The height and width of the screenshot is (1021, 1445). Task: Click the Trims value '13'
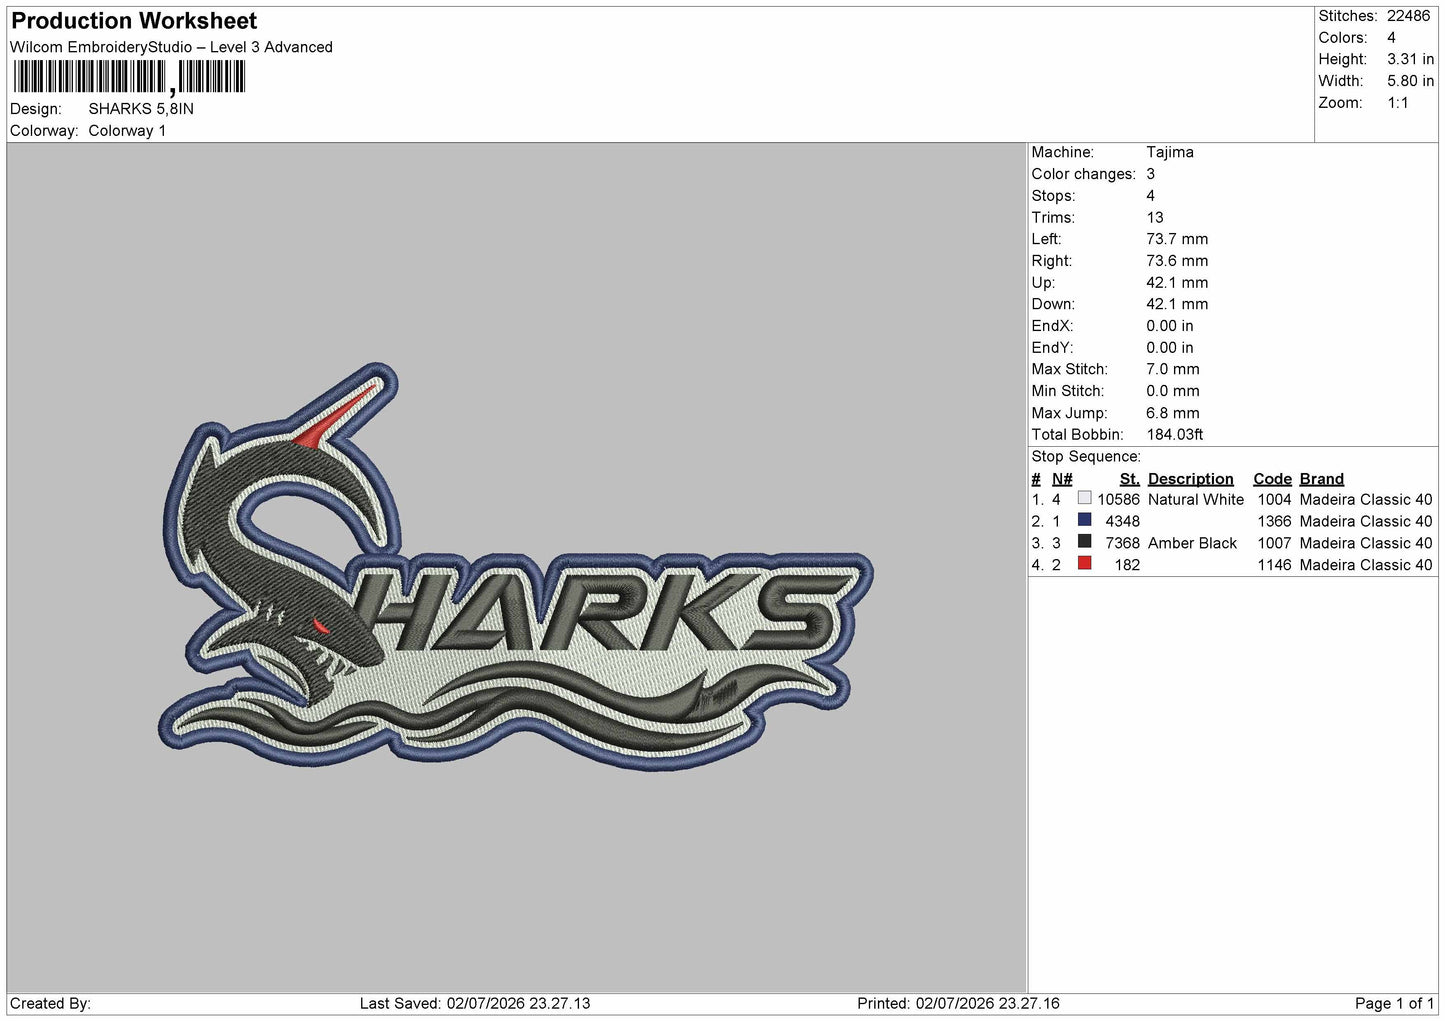pyautogui.click(x=1154, y=217)
